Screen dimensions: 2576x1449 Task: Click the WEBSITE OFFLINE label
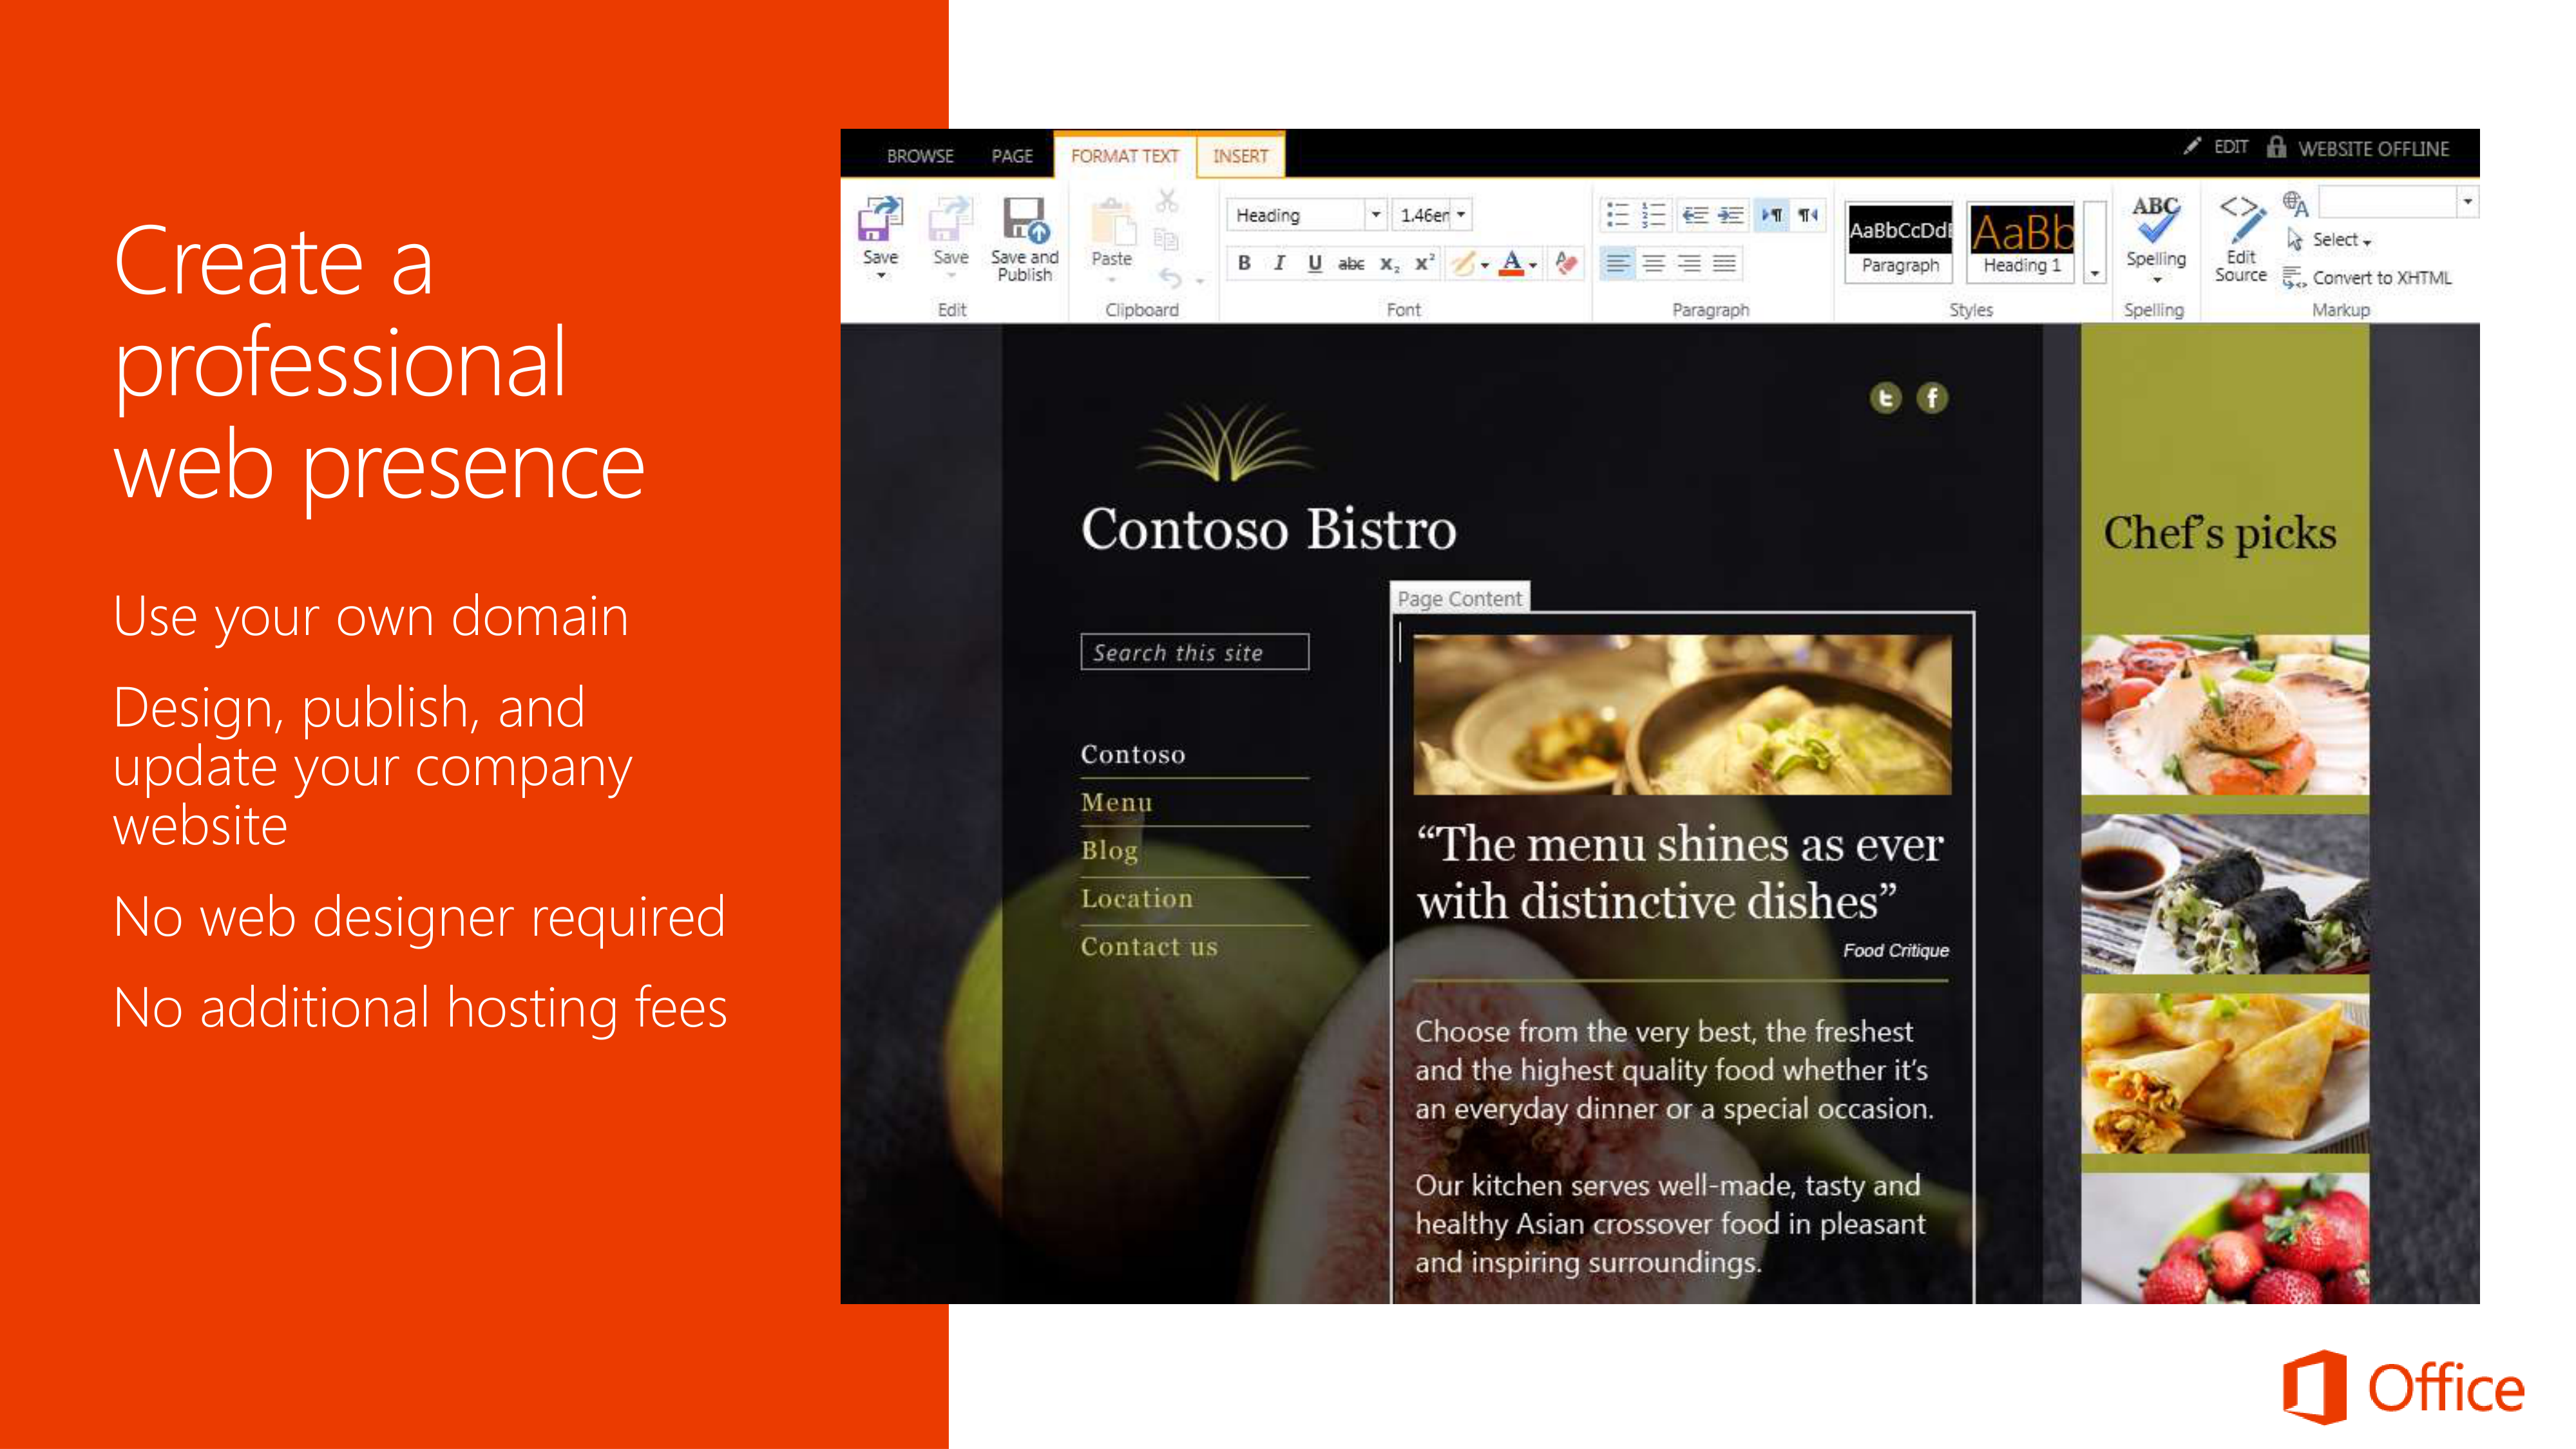click(x=2373, y=148)
